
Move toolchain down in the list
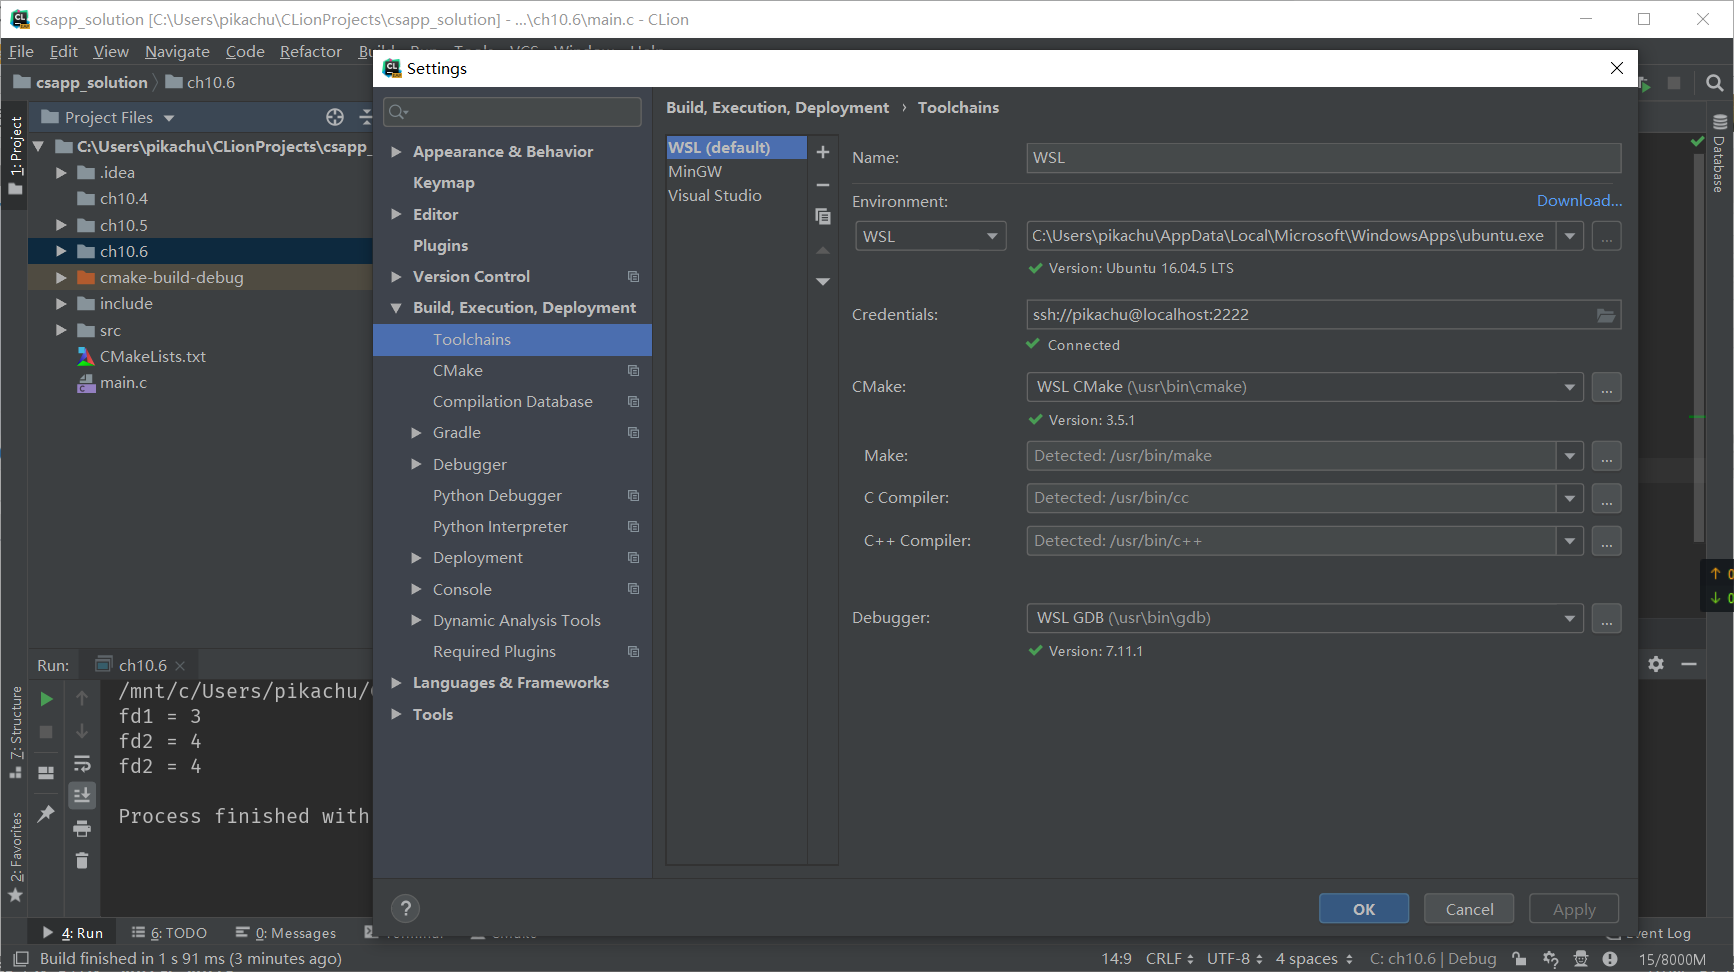[823, 282]
